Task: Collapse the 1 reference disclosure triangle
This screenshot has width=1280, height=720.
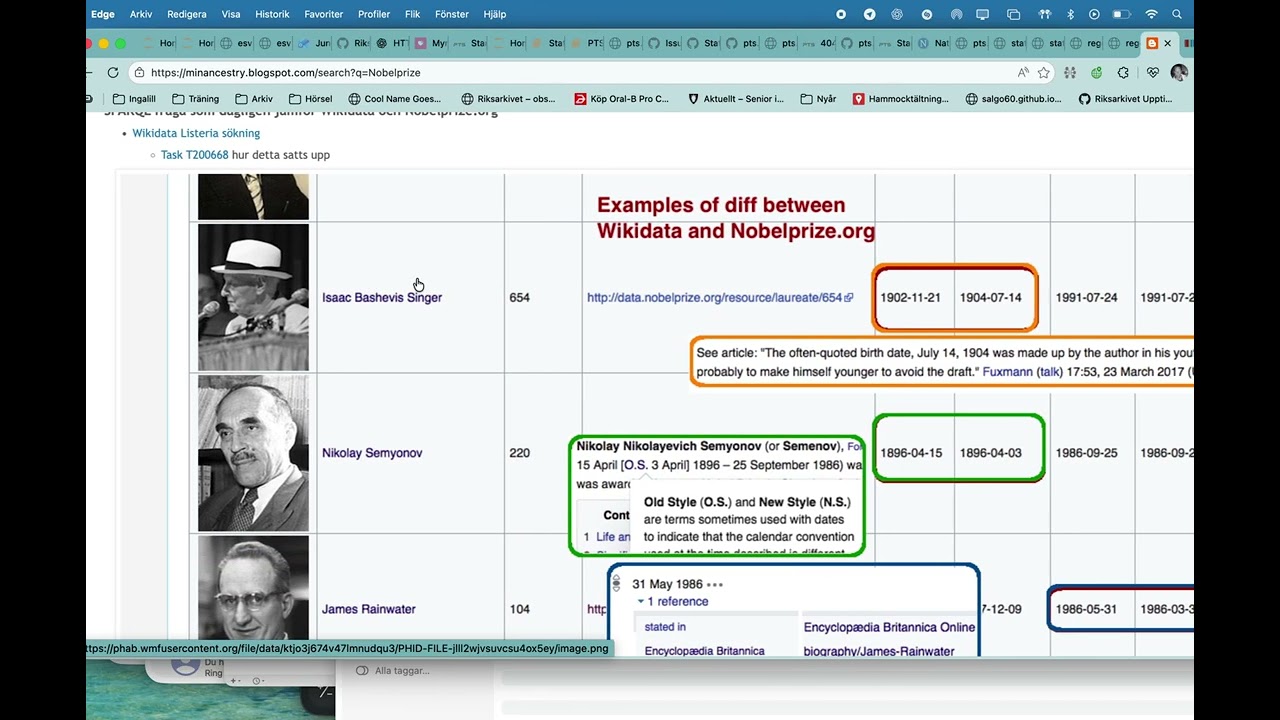Action: pyautogui.click(x=641, y=602)
